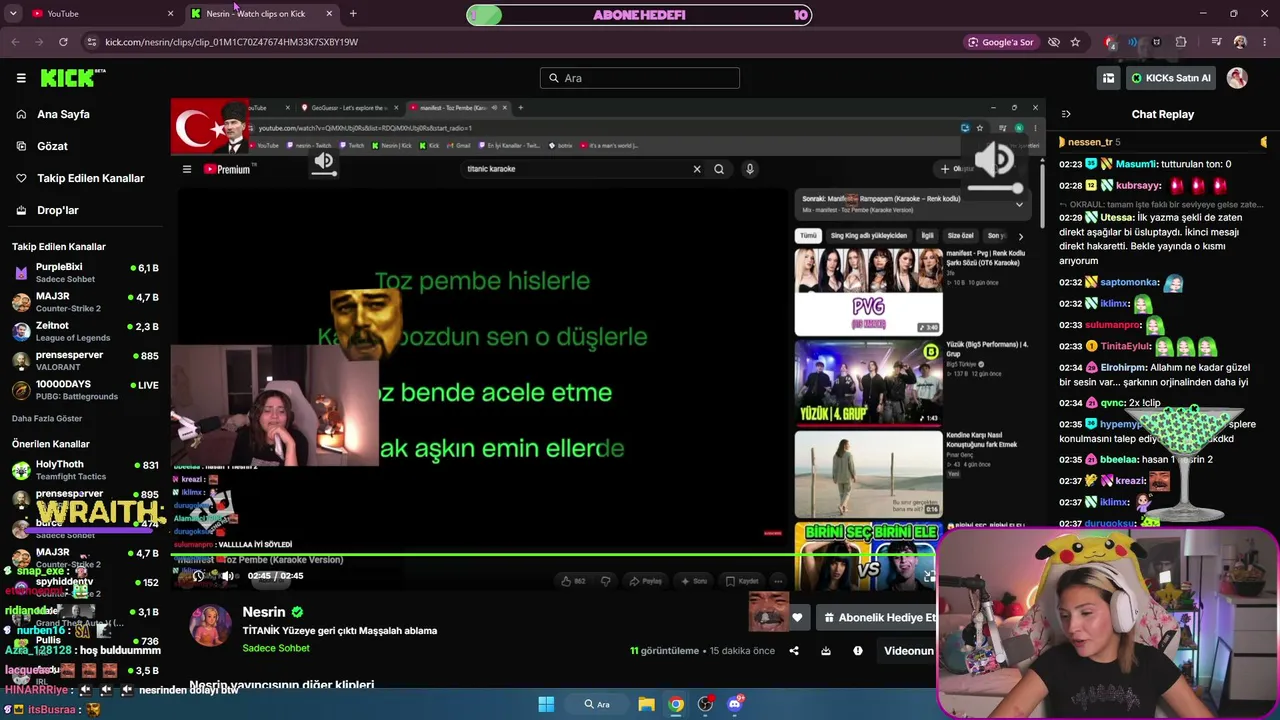This screenshot has width=1280, height=720.
Task: Open File Explorer from the taskbar
Action: 646,704
